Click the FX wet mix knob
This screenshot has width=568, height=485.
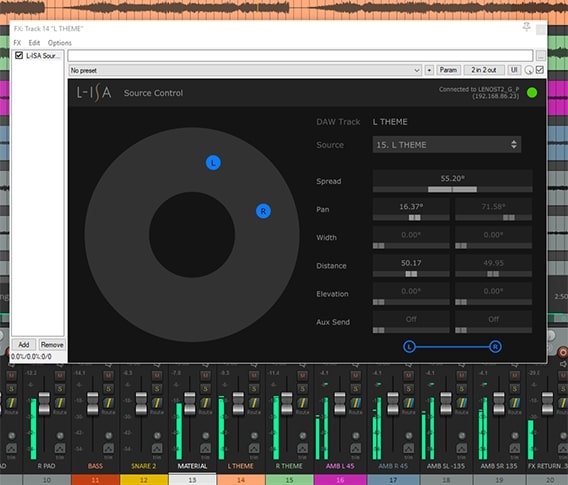pos(529,70)
